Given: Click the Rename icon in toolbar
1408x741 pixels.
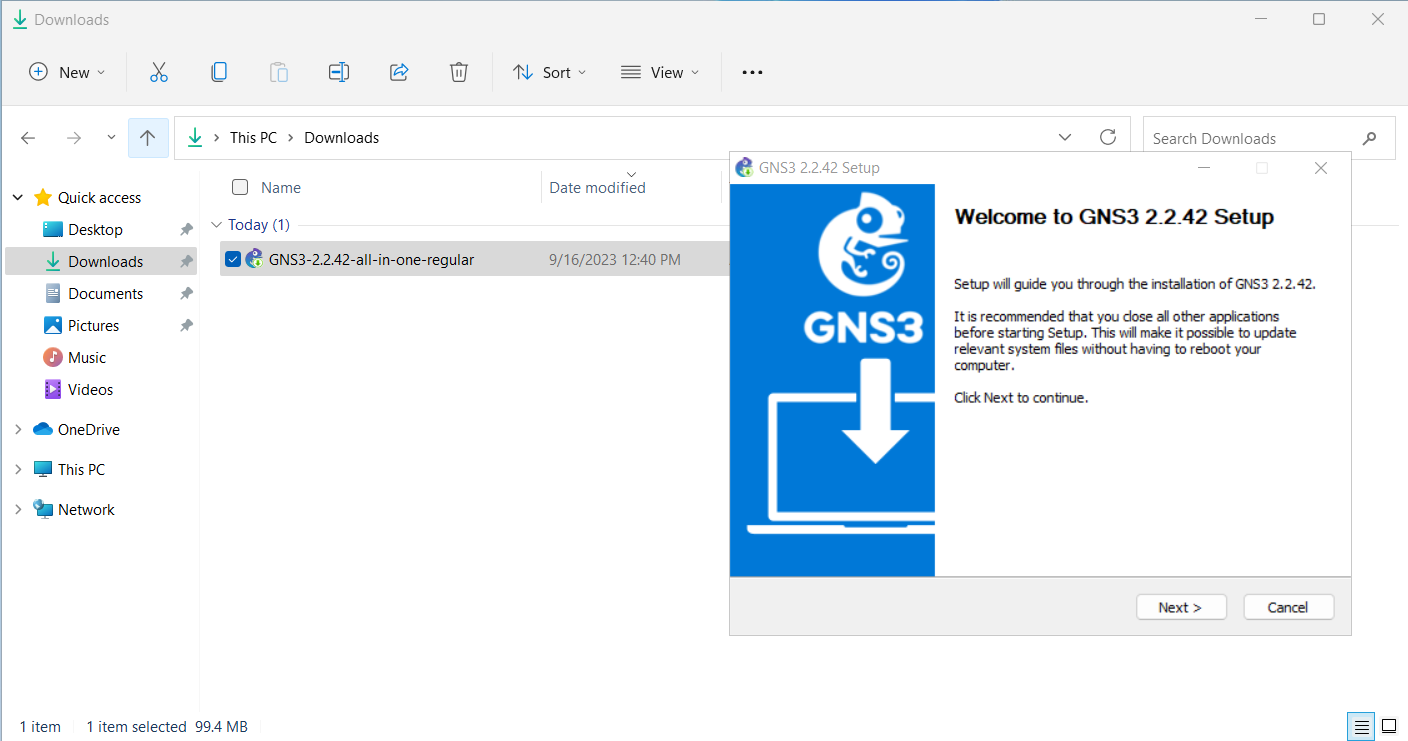Looking at the screenshot, I should tap(339, 72).
